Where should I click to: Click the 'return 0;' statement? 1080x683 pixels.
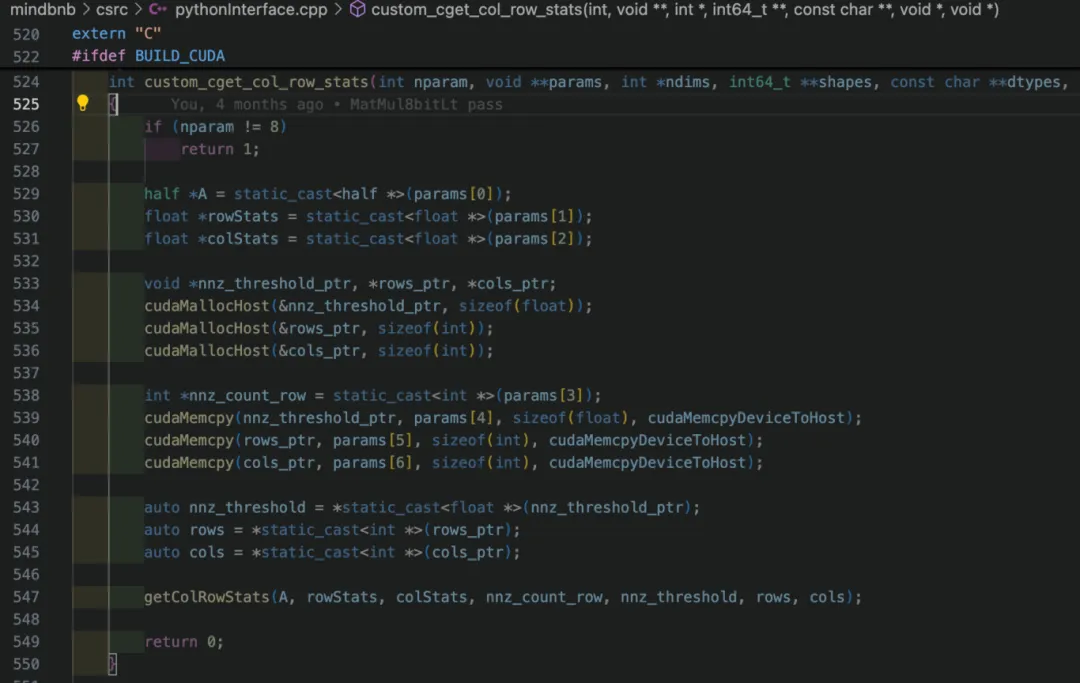pyautogui.click(x=184, y=642)
